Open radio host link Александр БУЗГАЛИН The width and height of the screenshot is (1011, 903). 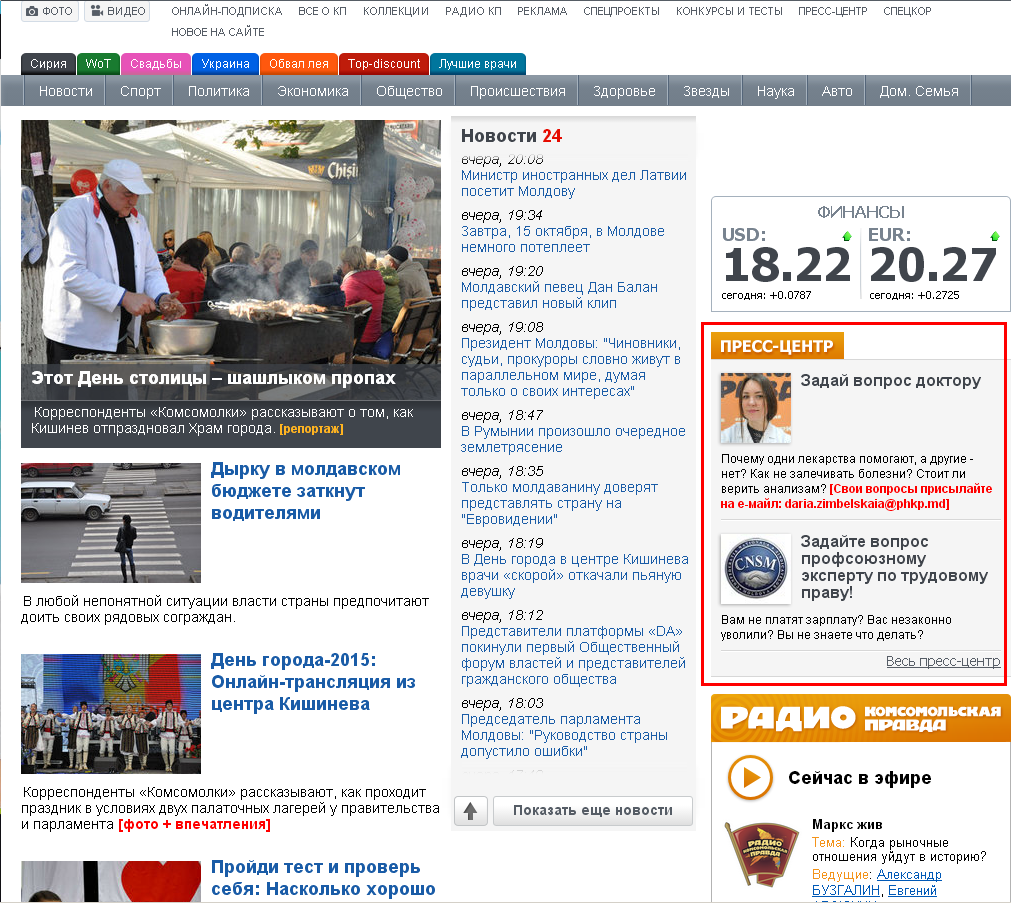pyautogui.click(x=877, y=882)
